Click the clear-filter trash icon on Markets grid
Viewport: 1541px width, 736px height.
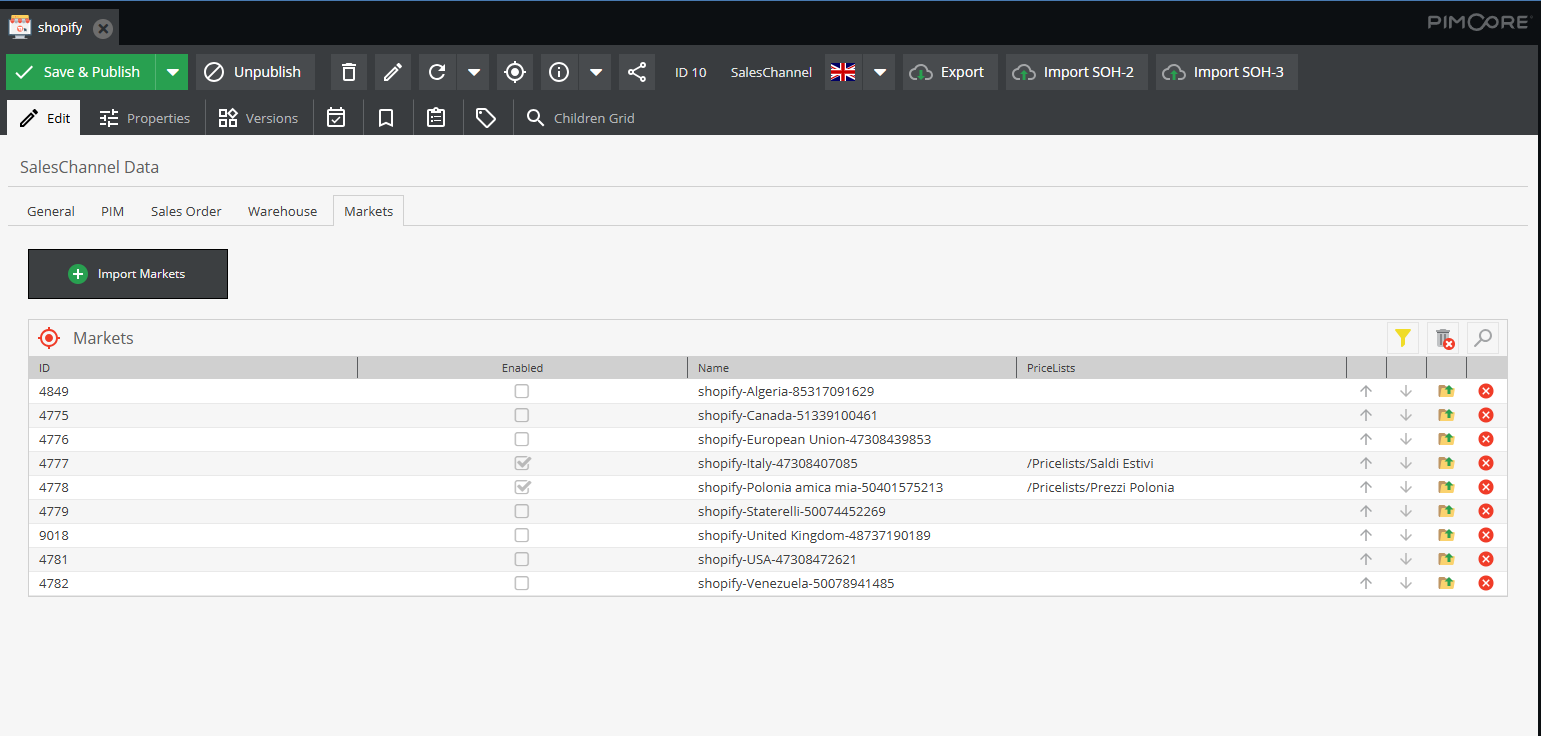[1443, 338]
